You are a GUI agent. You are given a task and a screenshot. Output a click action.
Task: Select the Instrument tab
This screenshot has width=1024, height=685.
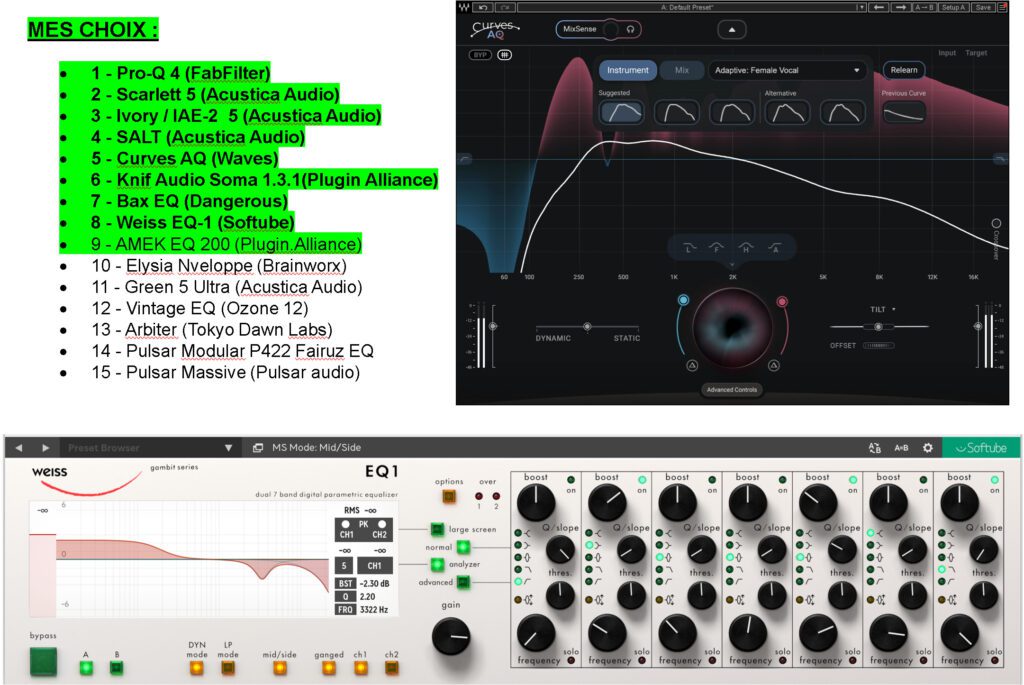[x=628, y=70]
